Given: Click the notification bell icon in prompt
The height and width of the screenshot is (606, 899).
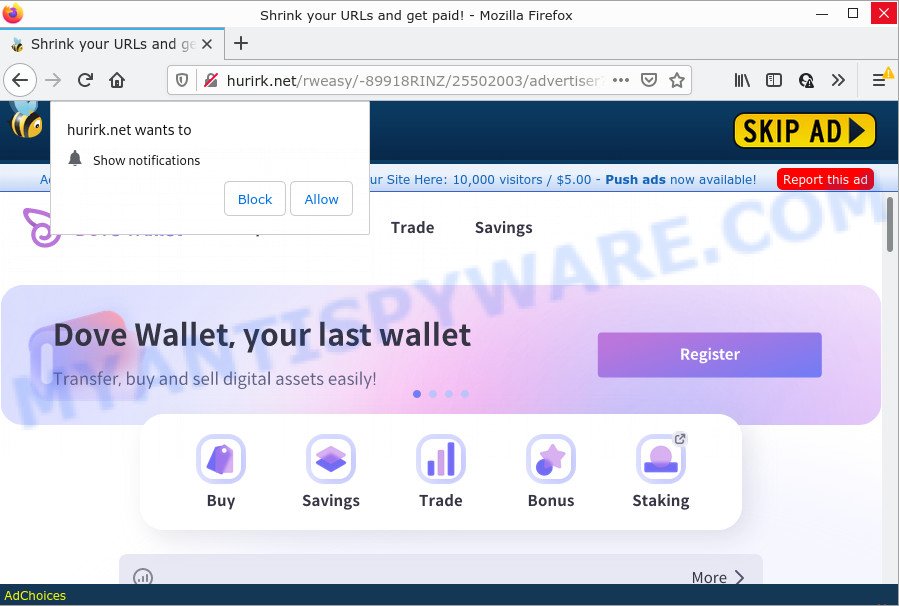Looking at the screenshot, I should (75, 158).
